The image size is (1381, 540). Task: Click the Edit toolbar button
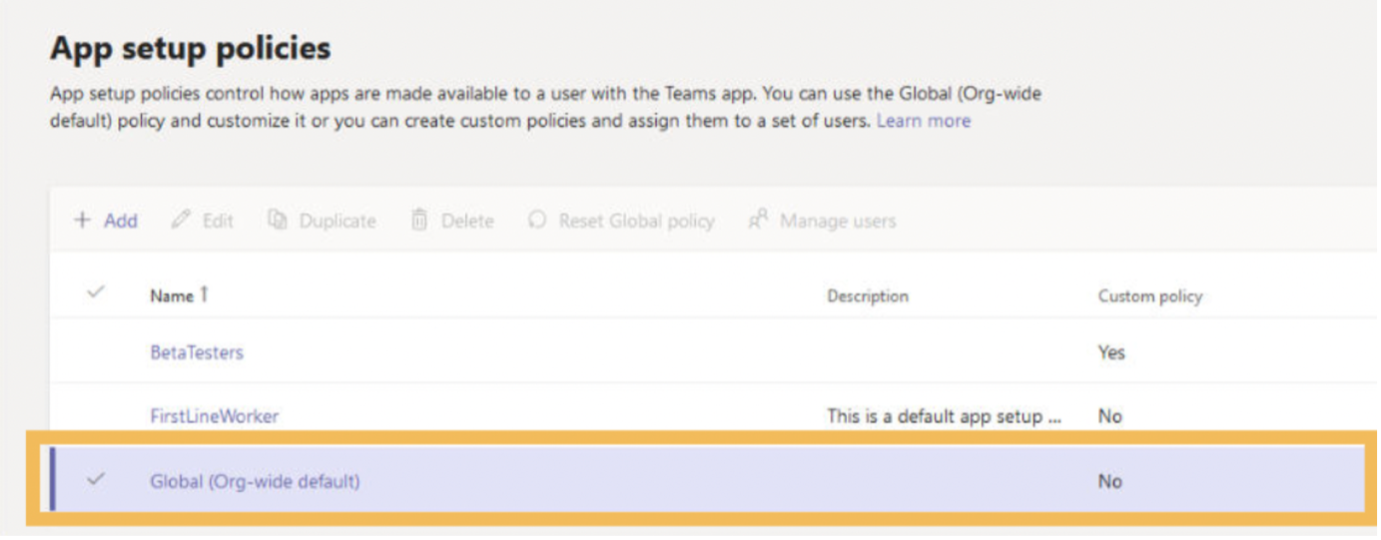202,221
